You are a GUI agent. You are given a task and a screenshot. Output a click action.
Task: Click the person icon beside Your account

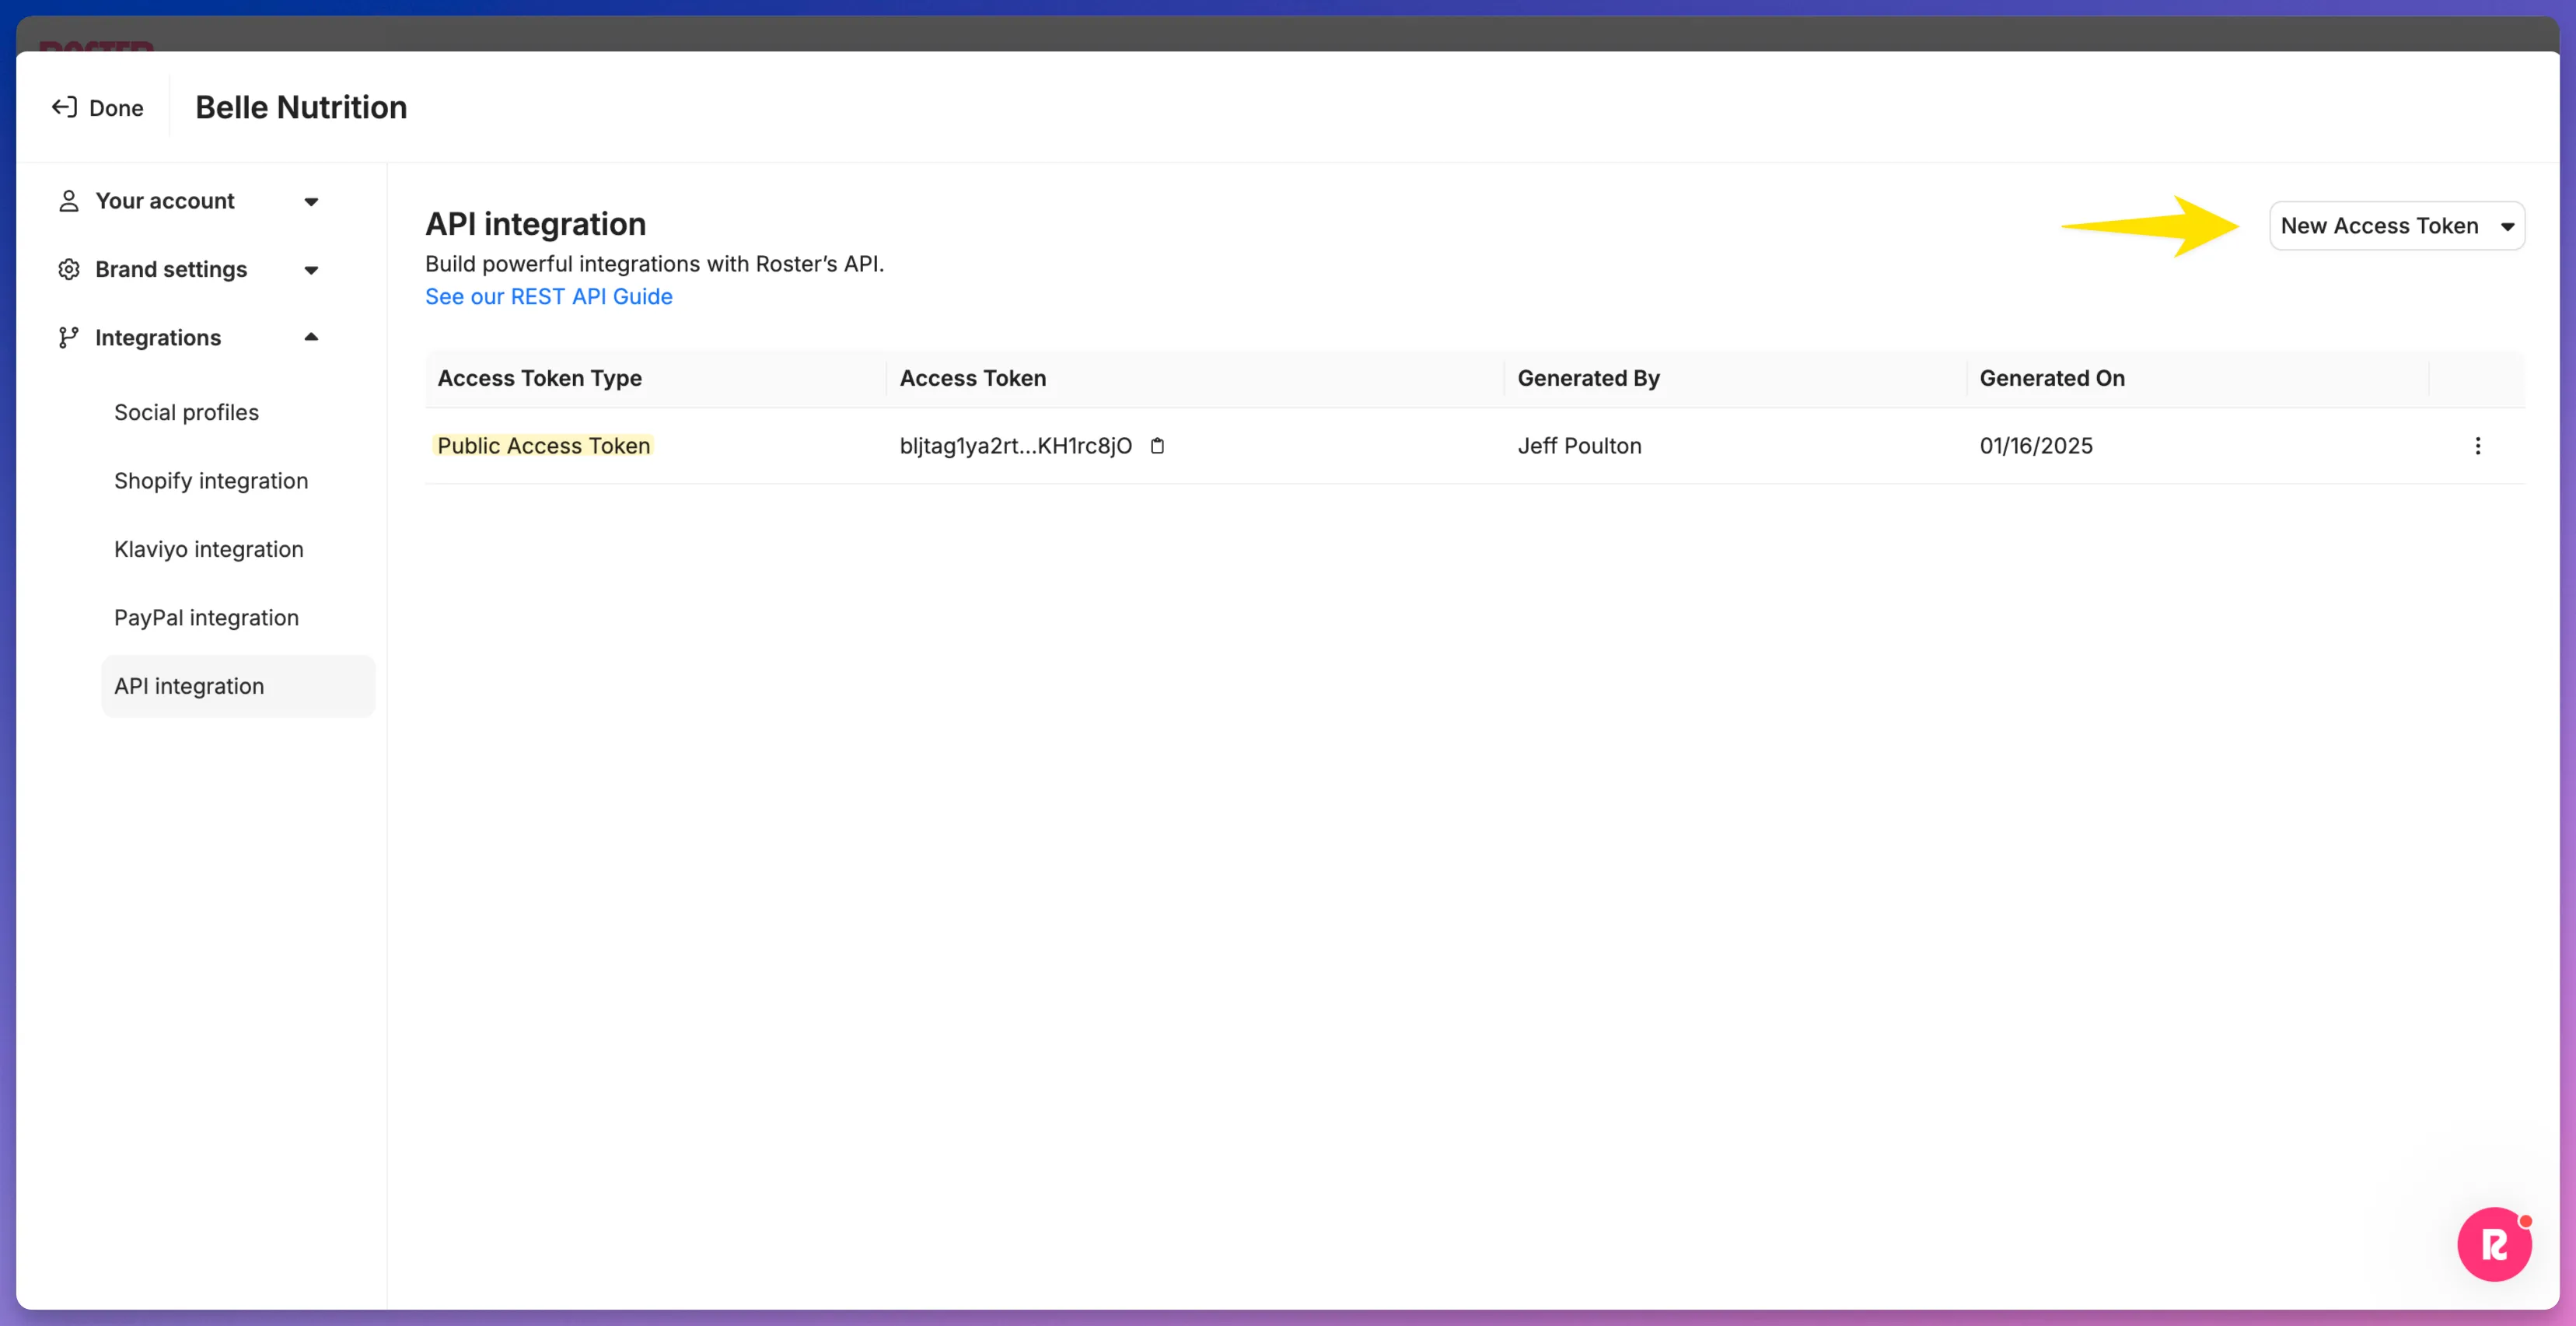point(68,201)
